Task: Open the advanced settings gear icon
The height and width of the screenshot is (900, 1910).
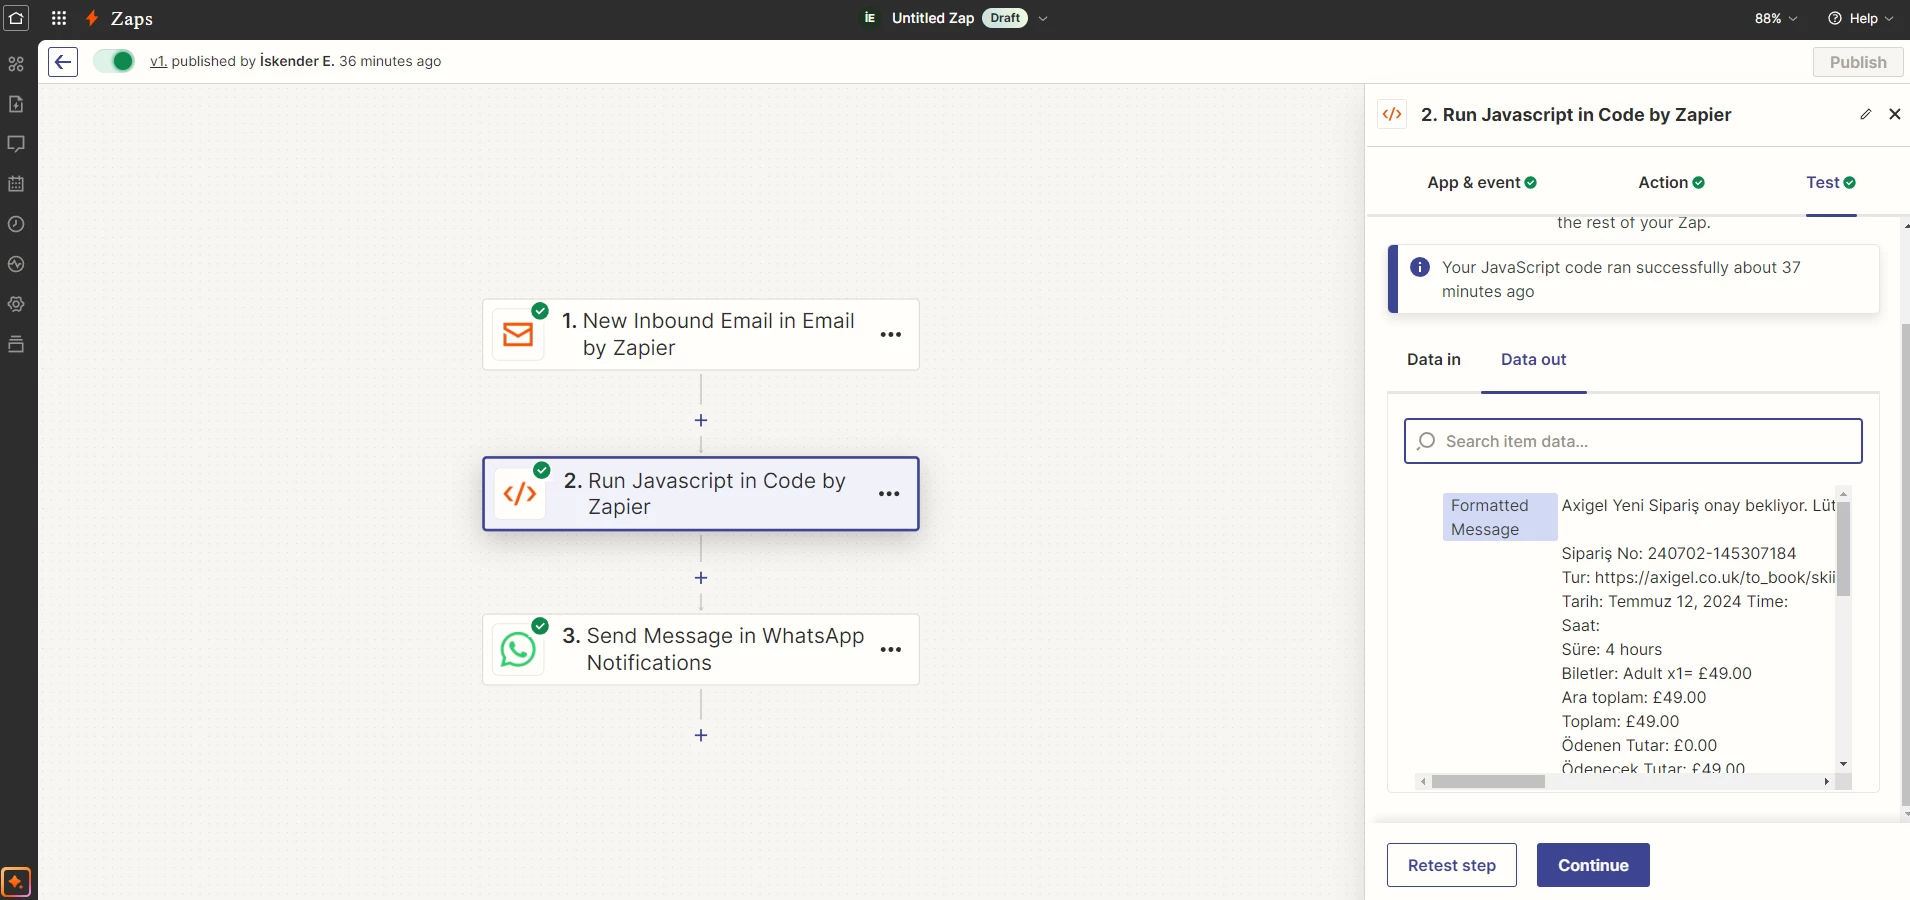Action: (16, 304)
